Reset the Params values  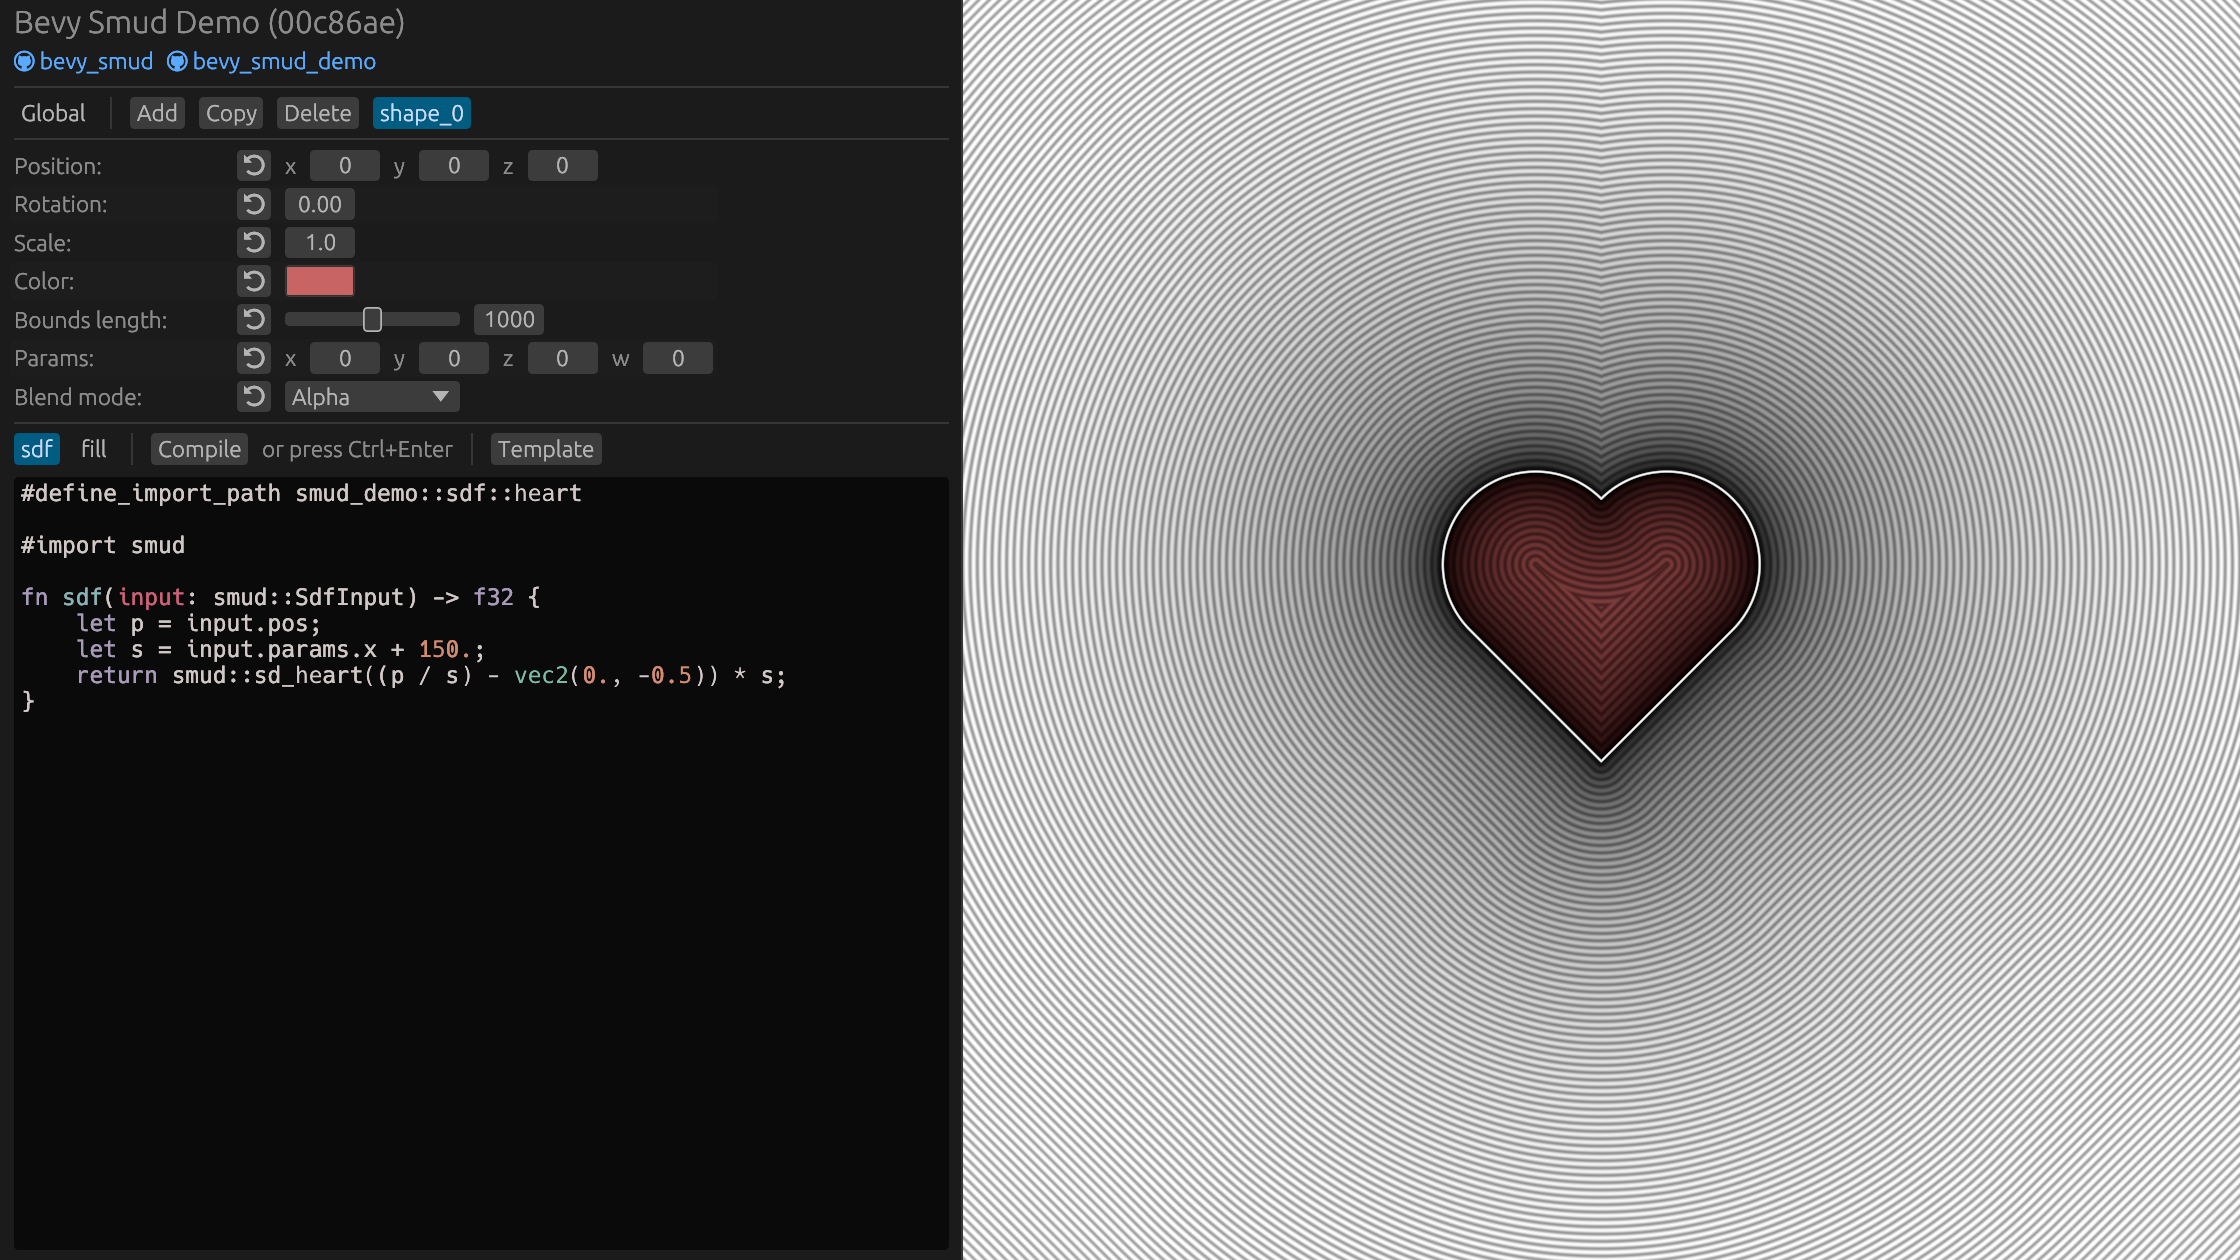pyautogui.click(x=254, y=358)
